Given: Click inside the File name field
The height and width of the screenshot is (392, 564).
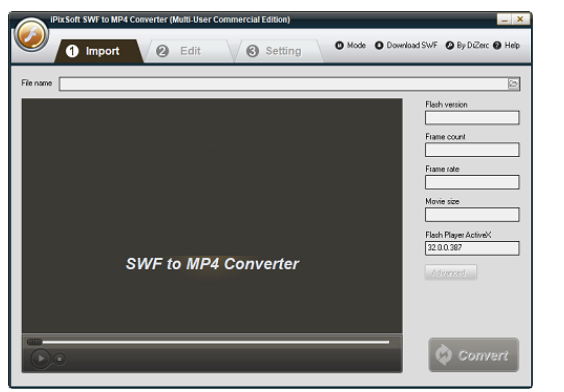Looking at the screenshot, I should click(x=283, y=84).
